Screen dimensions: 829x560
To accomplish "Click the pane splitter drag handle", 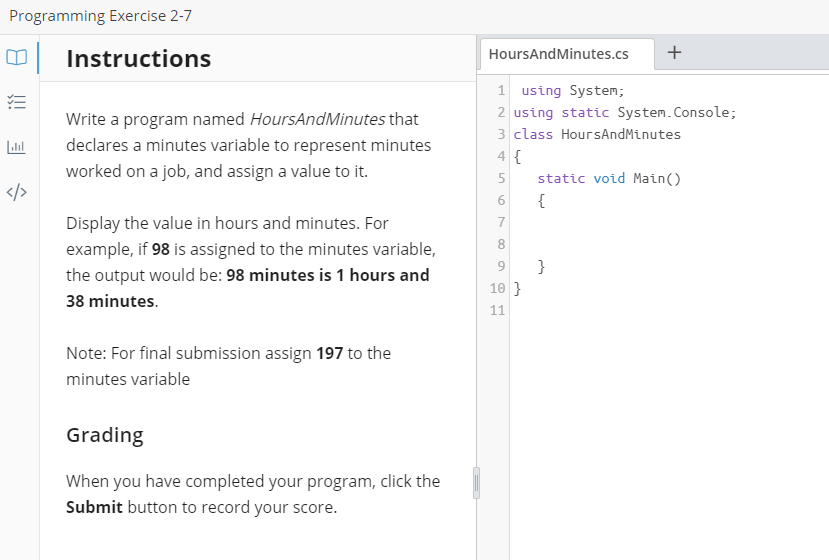I will point(476,483).
